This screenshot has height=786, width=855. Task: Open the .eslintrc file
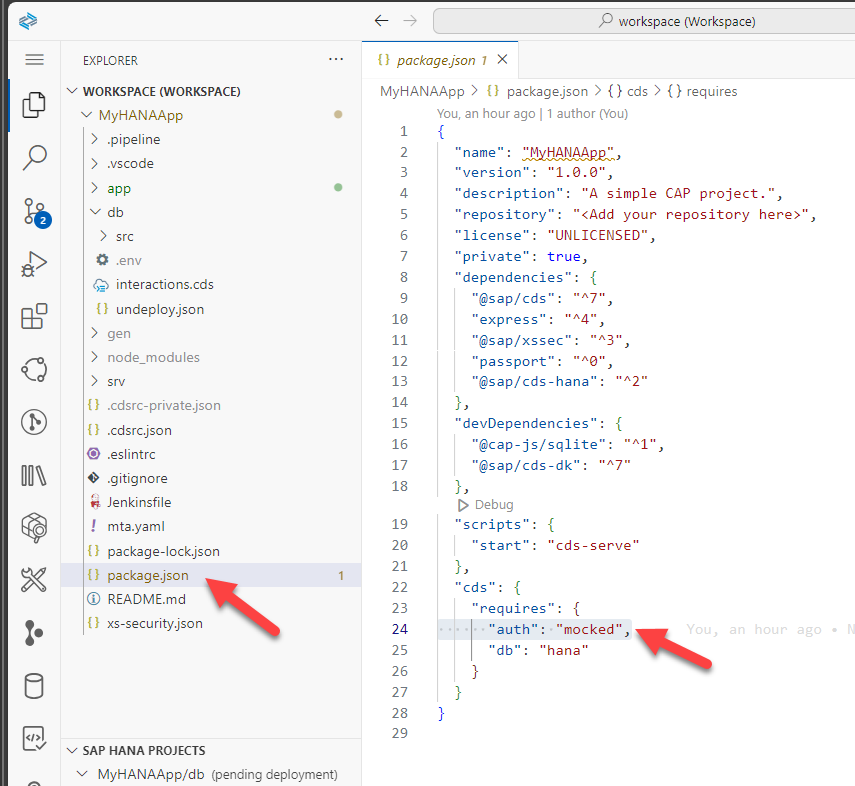pos(131,454)
